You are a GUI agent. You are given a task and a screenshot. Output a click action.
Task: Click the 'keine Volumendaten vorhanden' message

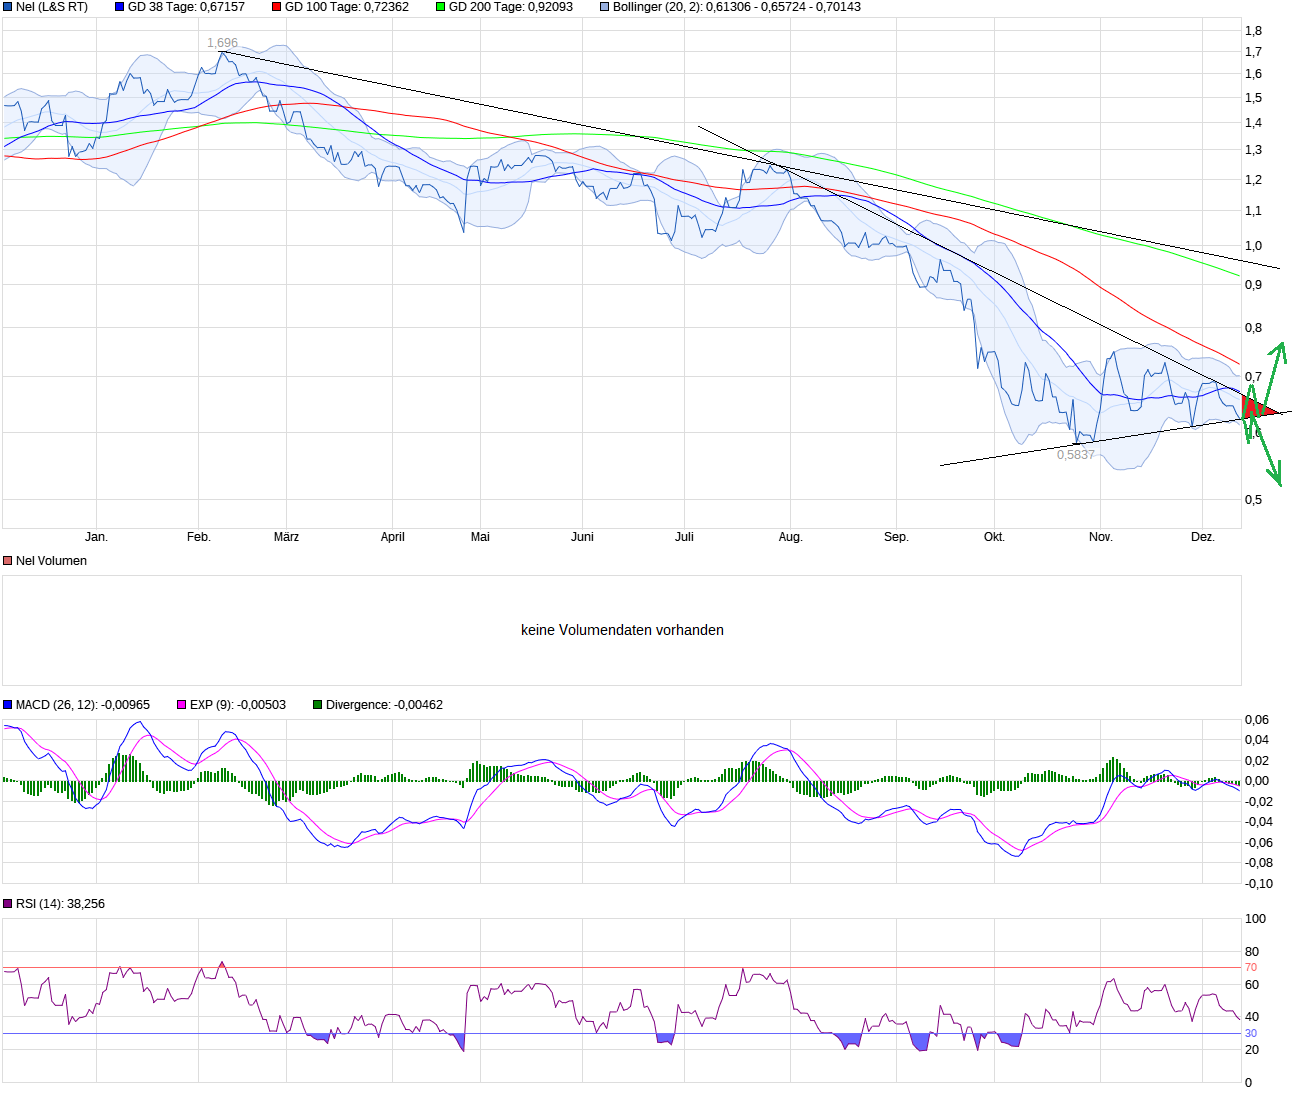622,630
